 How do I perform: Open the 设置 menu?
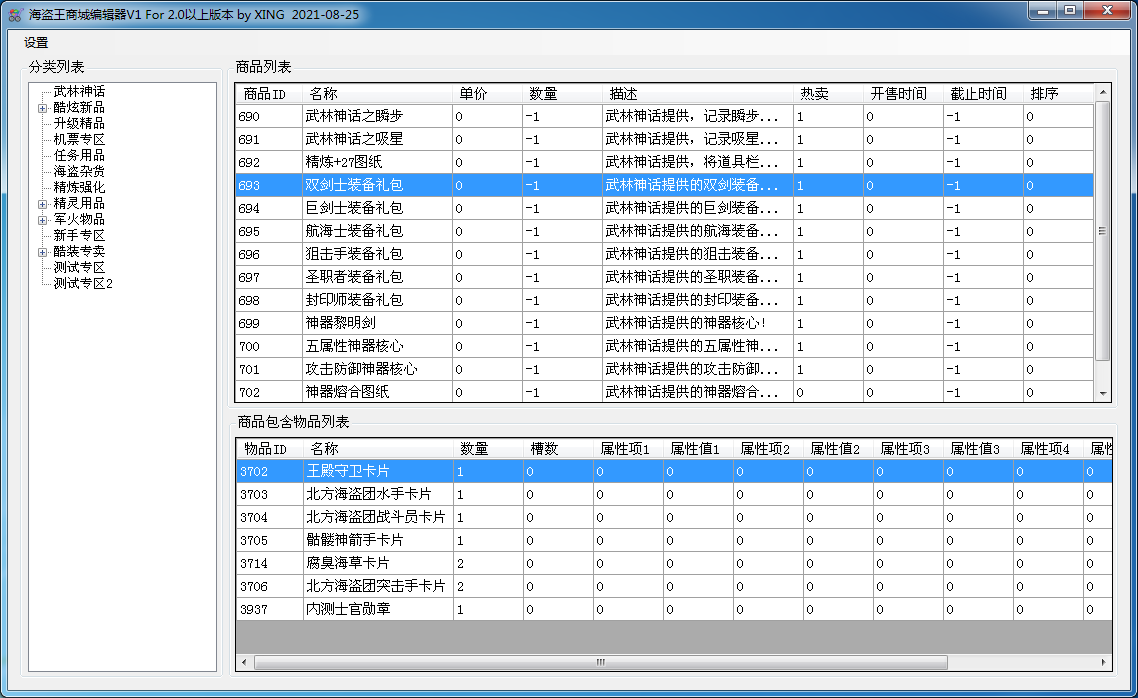click(x=36, y=43)
